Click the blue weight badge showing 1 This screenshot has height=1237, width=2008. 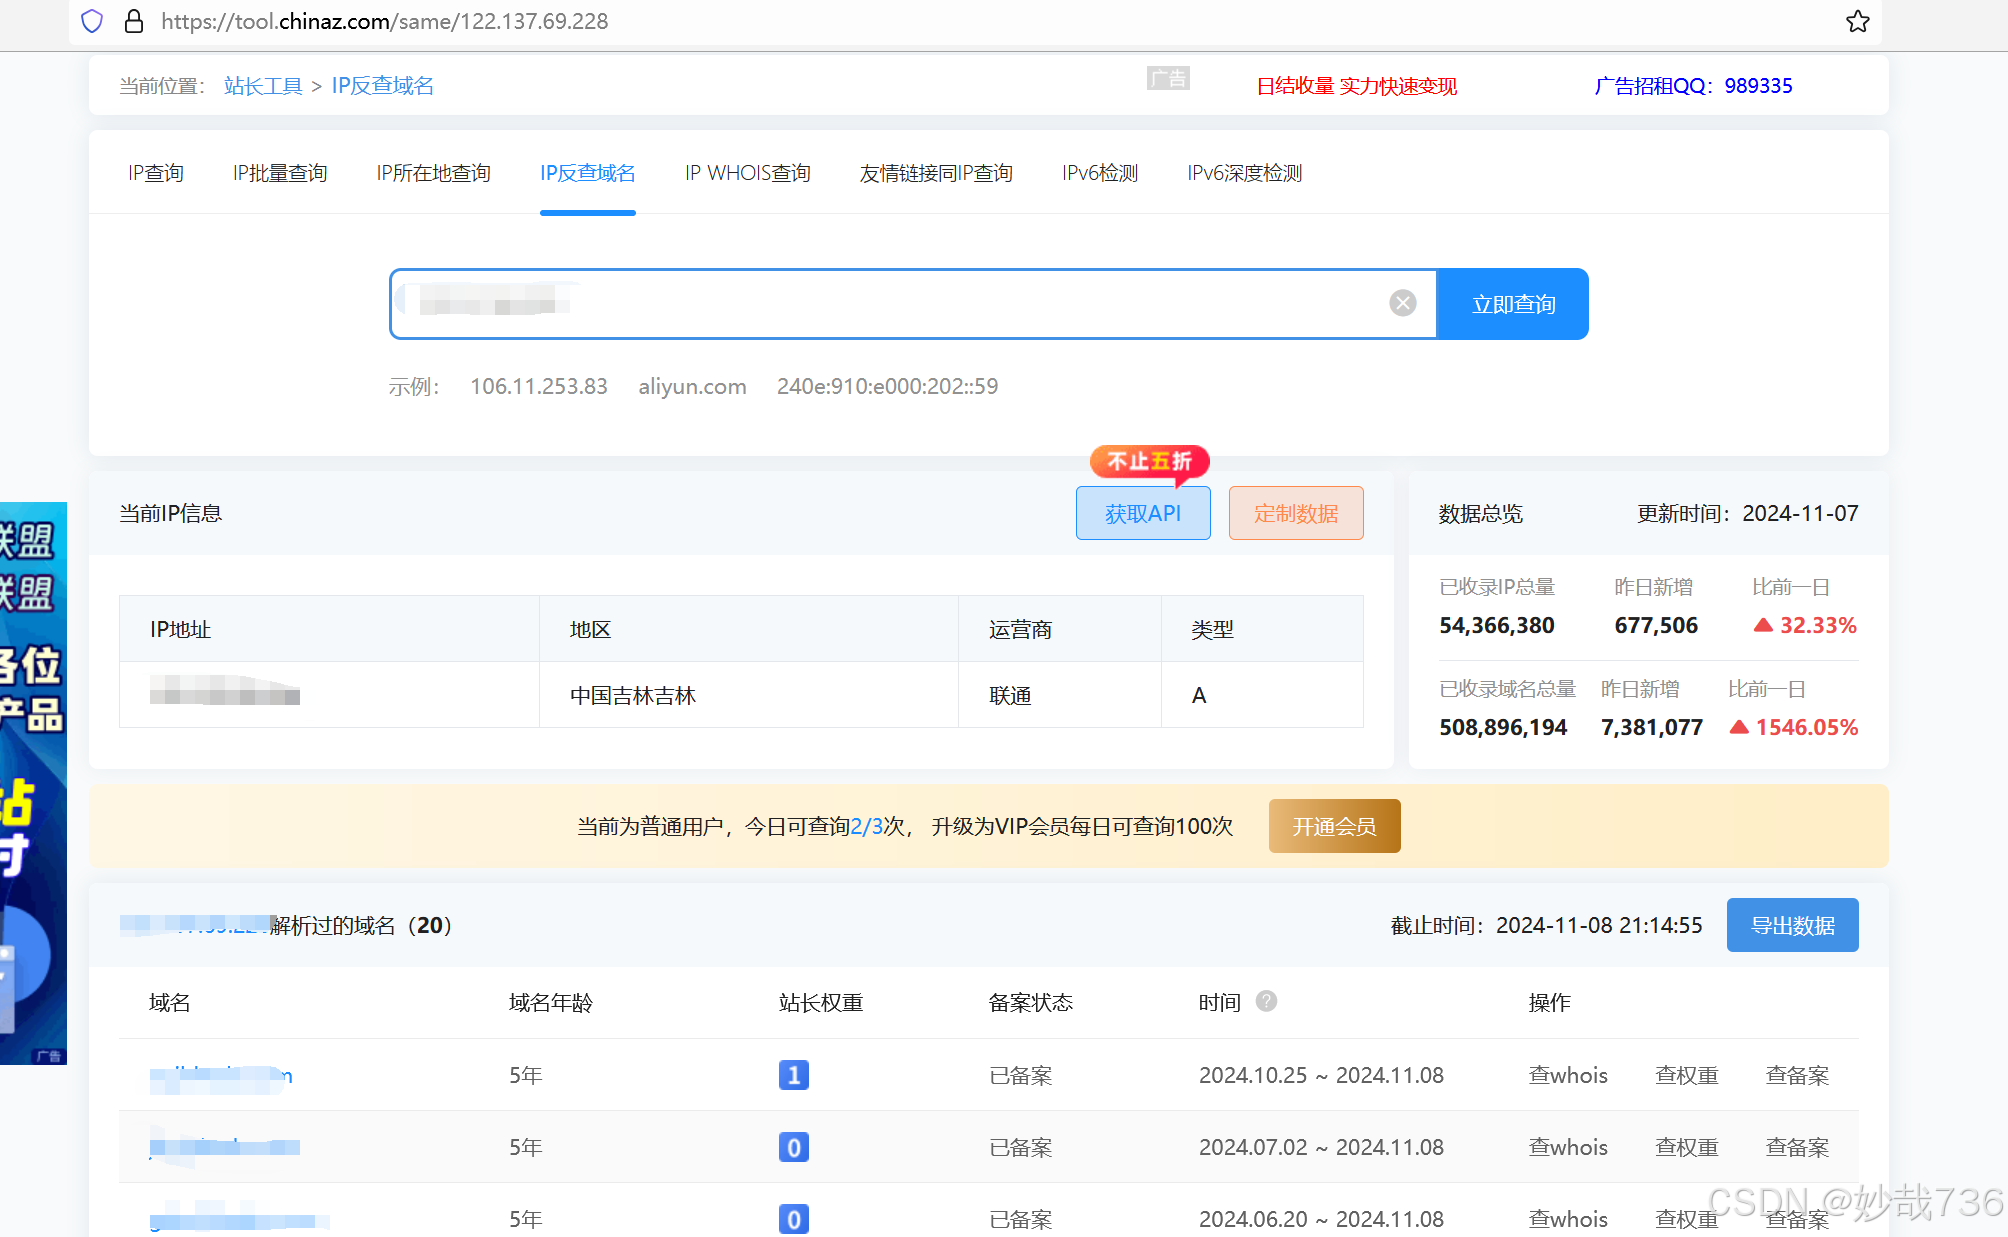pos(793,1075)
